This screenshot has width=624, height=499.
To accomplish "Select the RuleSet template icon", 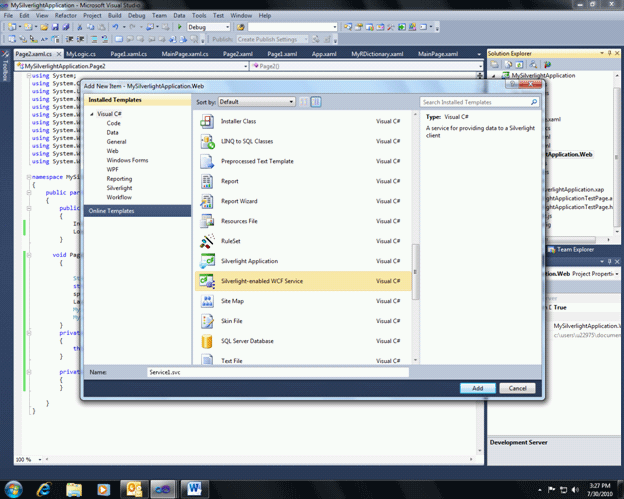I will 207,241.
